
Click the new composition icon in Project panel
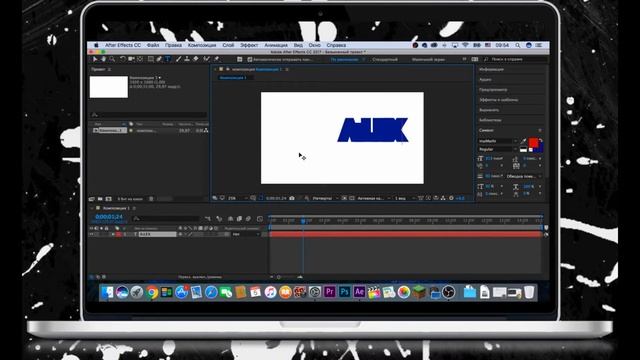(108, 199)
